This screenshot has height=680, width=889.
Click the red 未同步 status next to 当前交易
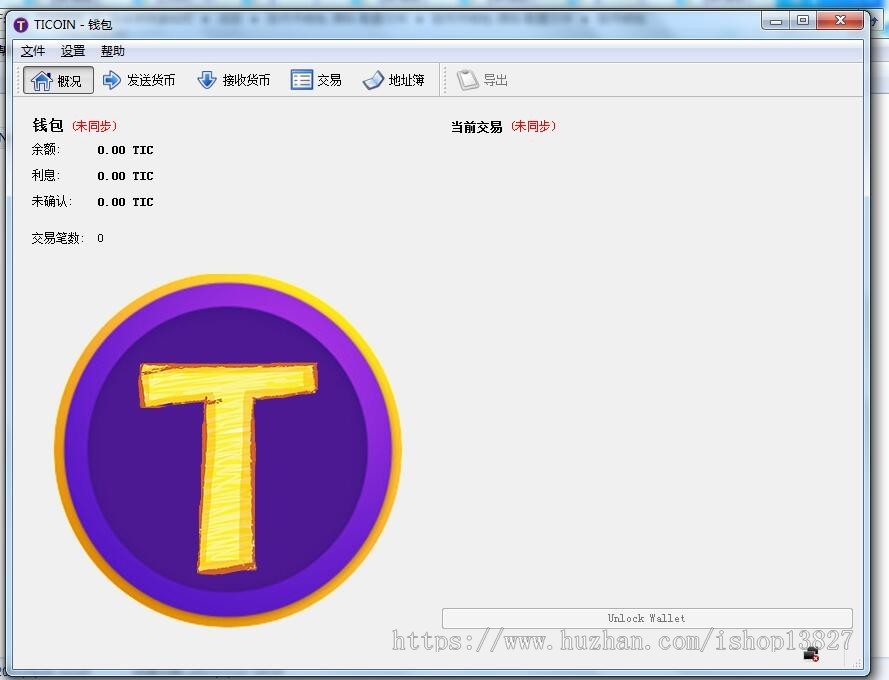tap(535, 126)
